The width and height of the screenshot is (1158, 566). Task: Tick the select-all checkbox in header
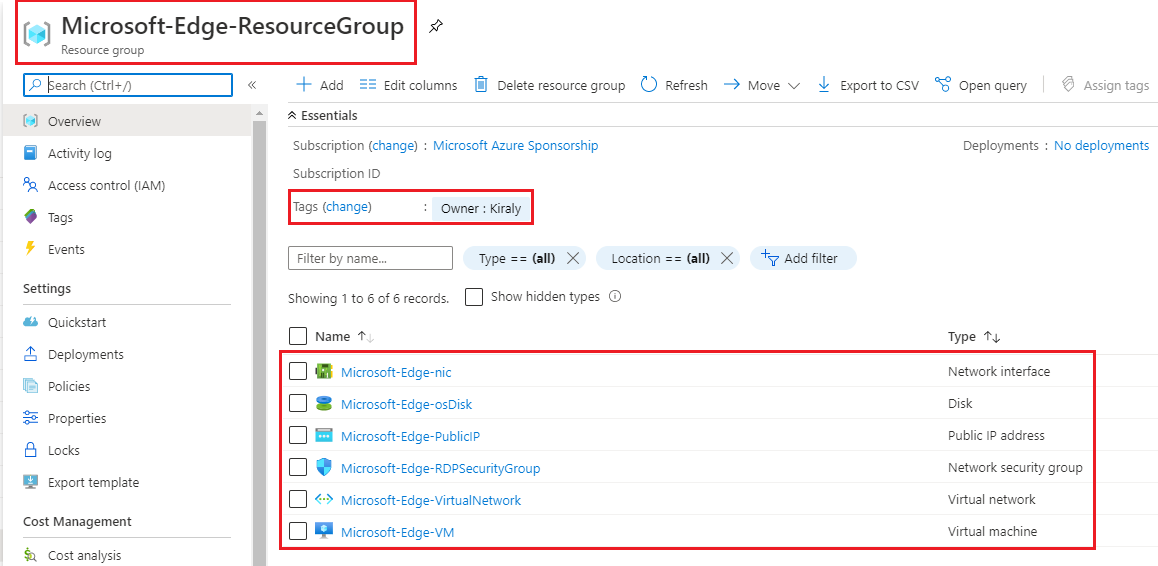pos(298,336)
